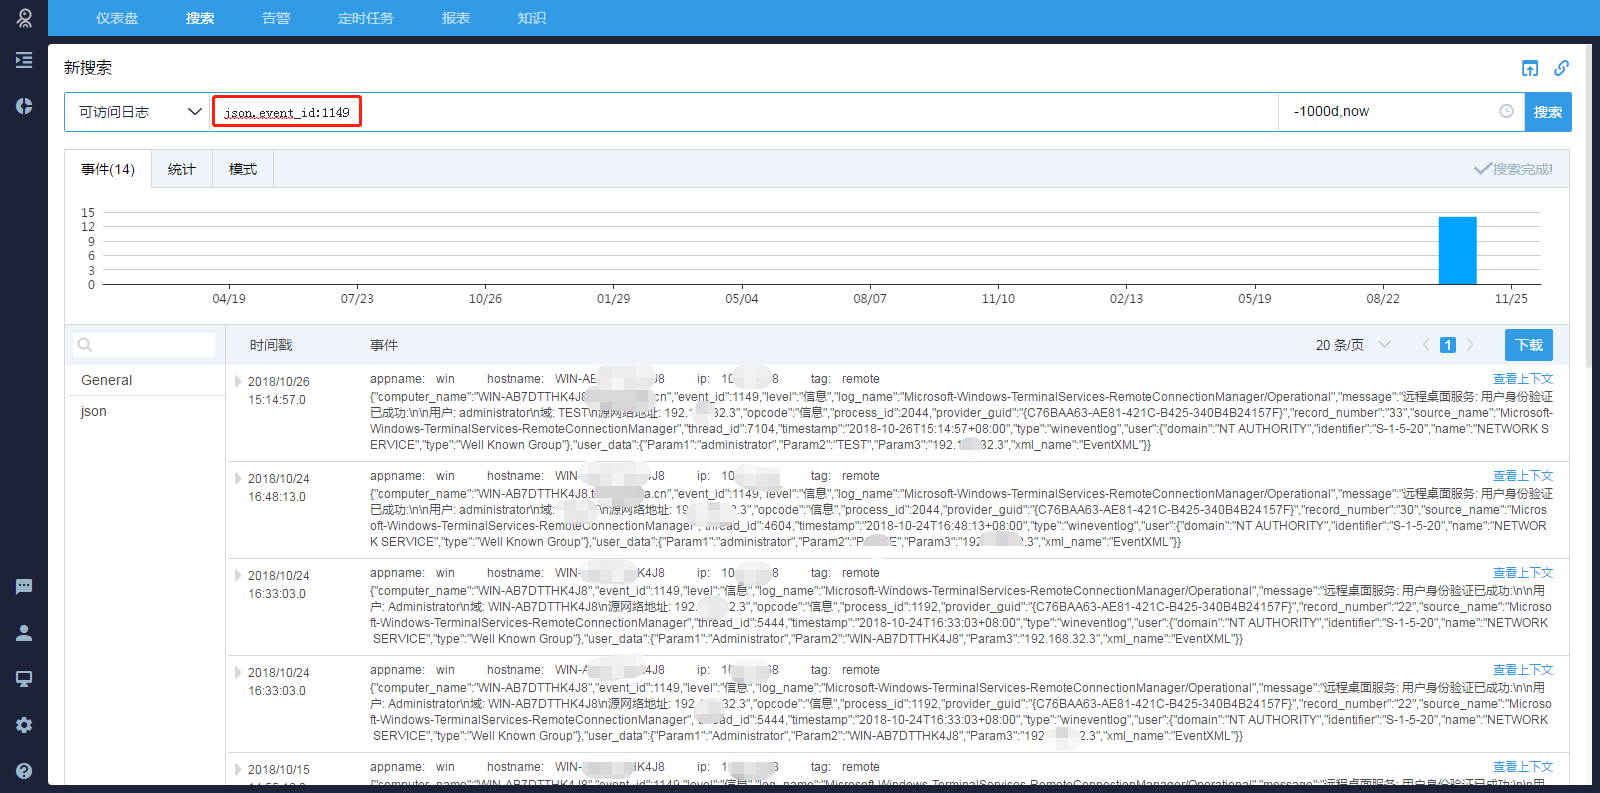The image size is (1600, 793).
Task: Open the pie chart icon in sidebar
Action: (x=24, y=106)
